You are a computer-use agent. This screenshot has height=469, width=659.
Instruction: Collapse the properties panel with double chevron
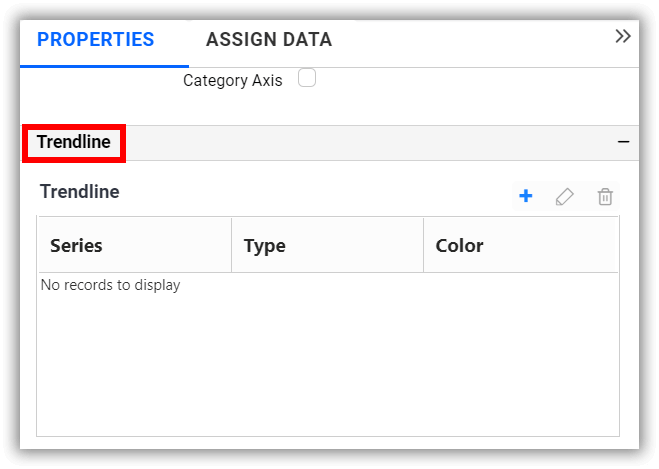[623, 37]
